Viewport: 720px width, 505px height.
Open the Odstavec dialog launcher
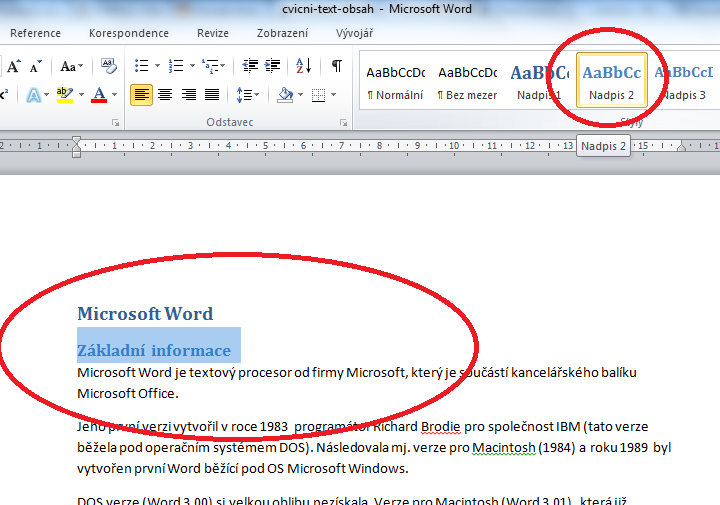(343, 123)
